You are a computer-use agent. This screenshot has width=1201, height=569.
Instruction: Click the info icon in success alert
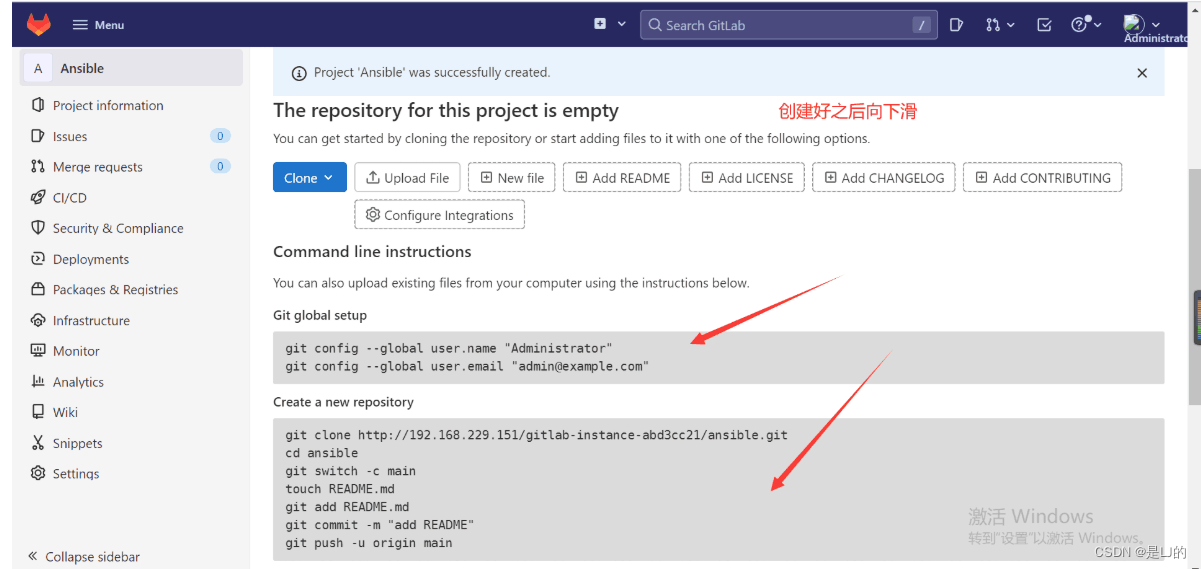298,73
